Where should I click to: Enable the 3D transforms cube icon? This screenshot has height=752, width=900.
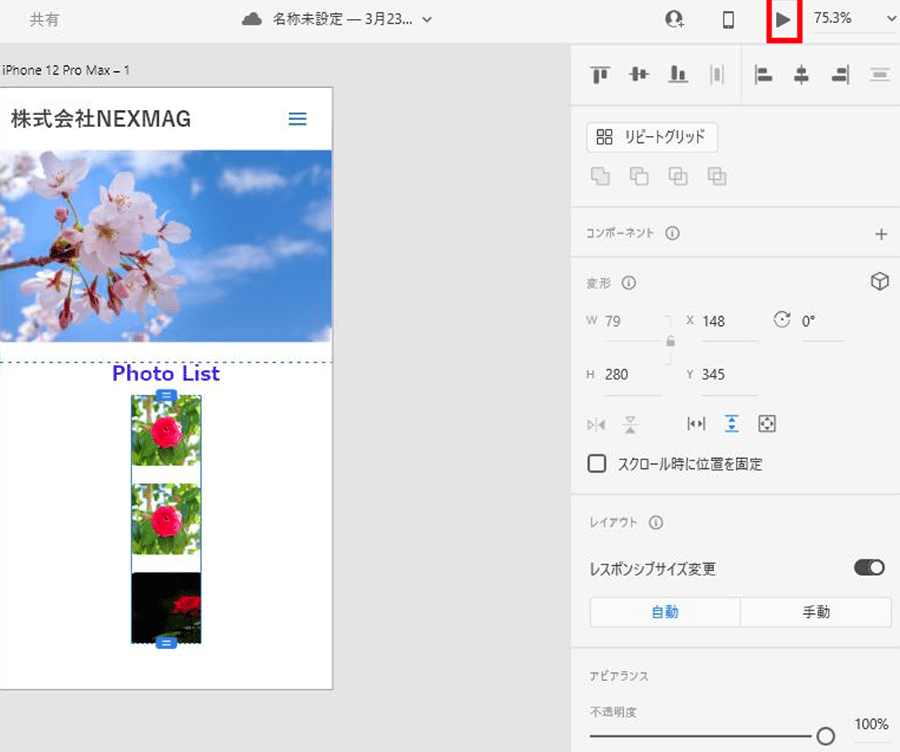(x=879, y=281)
